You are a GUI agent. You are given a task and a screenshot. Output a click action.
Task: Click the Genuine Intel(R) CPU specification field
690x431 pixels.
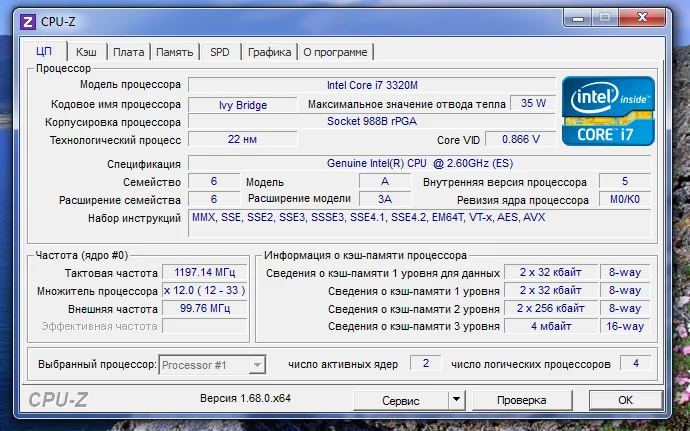tap(420, 163)
